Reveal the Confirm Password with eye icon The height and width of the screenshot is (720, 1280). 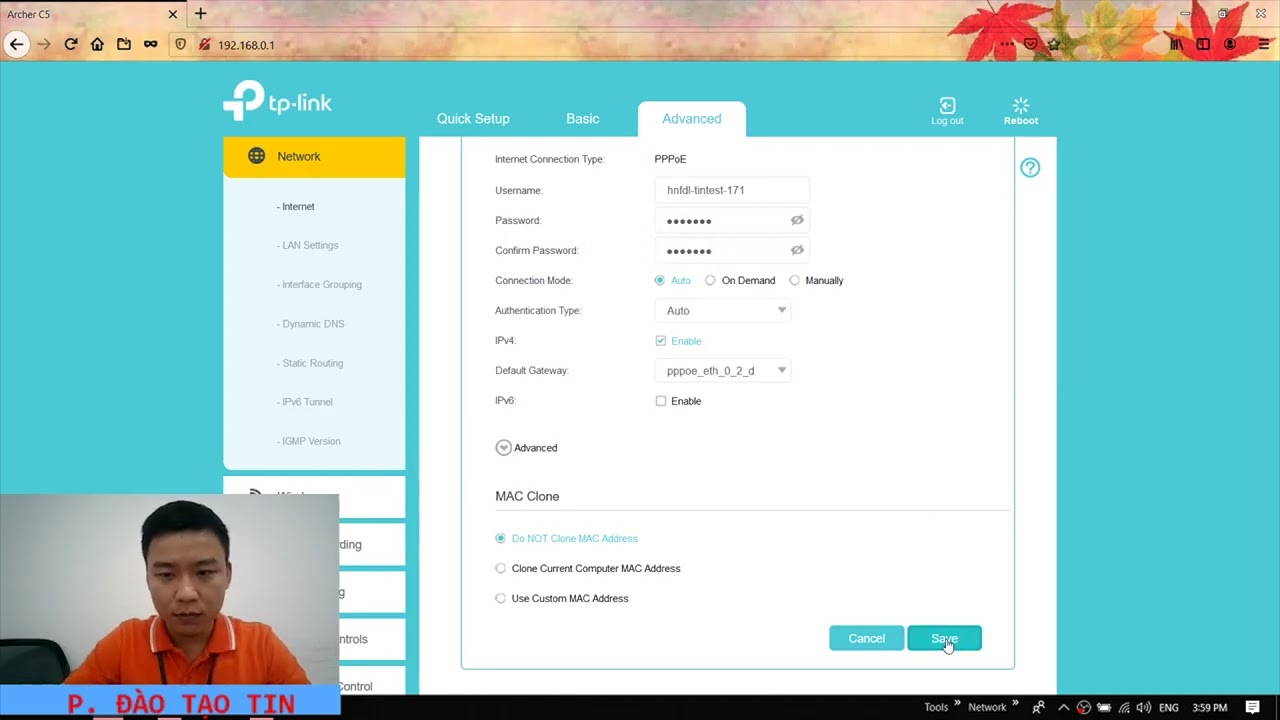pos(797,250)
